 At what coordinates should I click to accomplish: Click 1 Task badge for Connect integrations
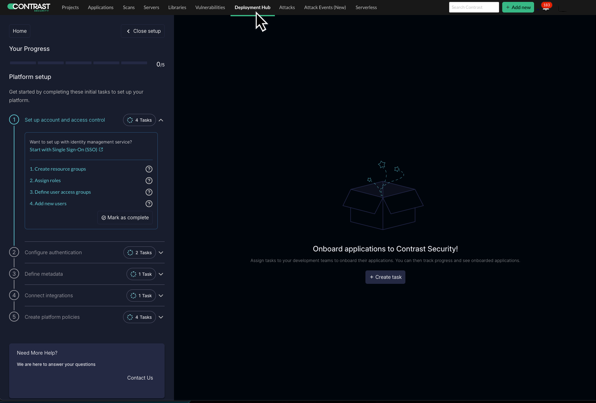(x=141, y=295)
